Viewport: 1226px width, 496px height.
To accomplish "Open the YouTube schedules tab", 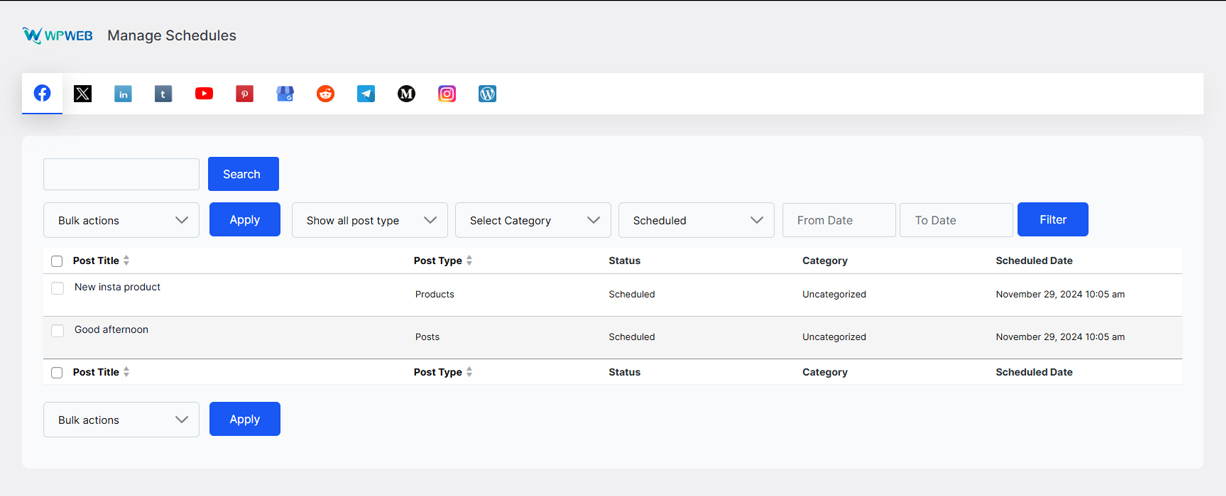I will tap(204, 94).
